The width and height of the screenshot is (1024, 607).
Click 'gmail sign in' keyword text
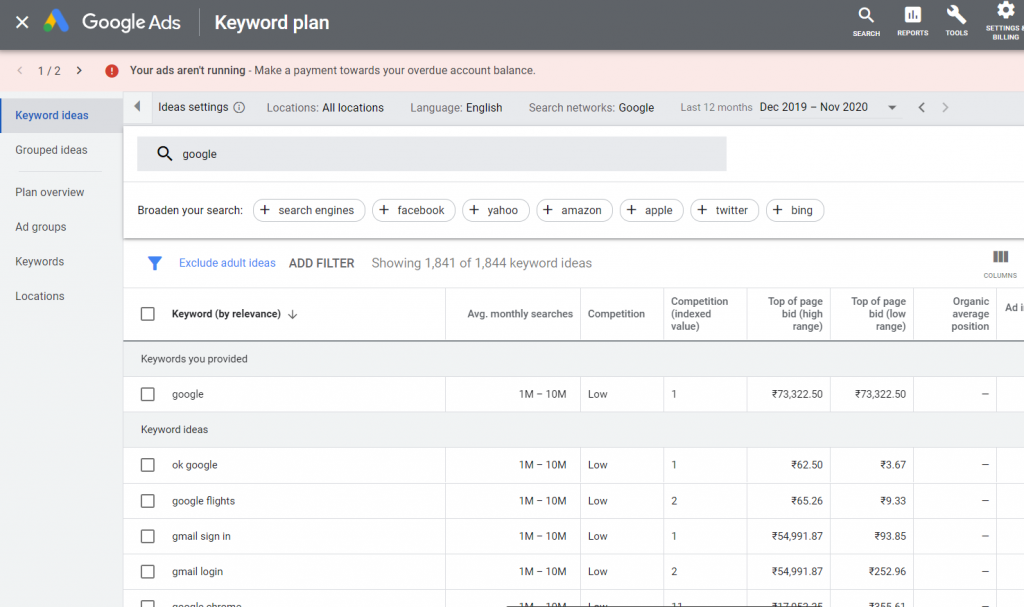201,536
